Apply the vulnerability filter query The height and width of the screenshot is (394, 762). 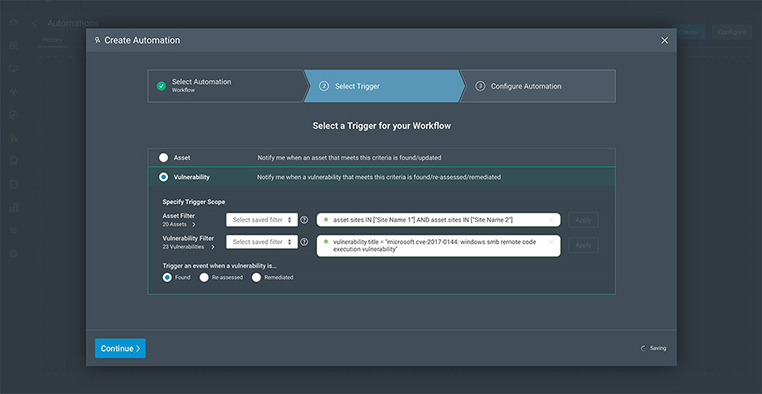tap(583, 245)
